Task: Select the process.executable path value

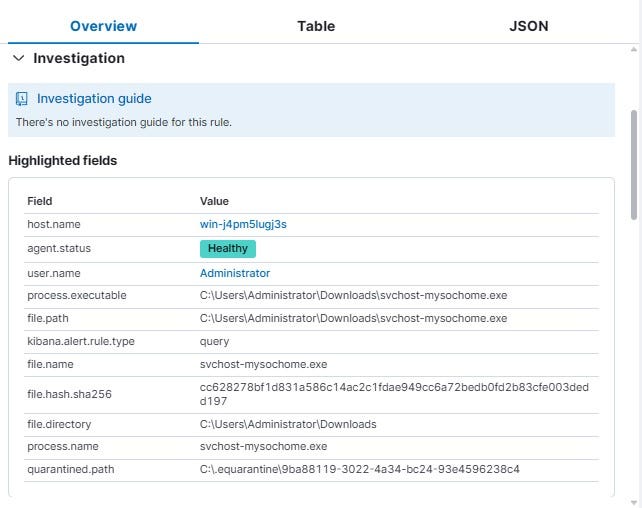Action: (x=353, y=296)
